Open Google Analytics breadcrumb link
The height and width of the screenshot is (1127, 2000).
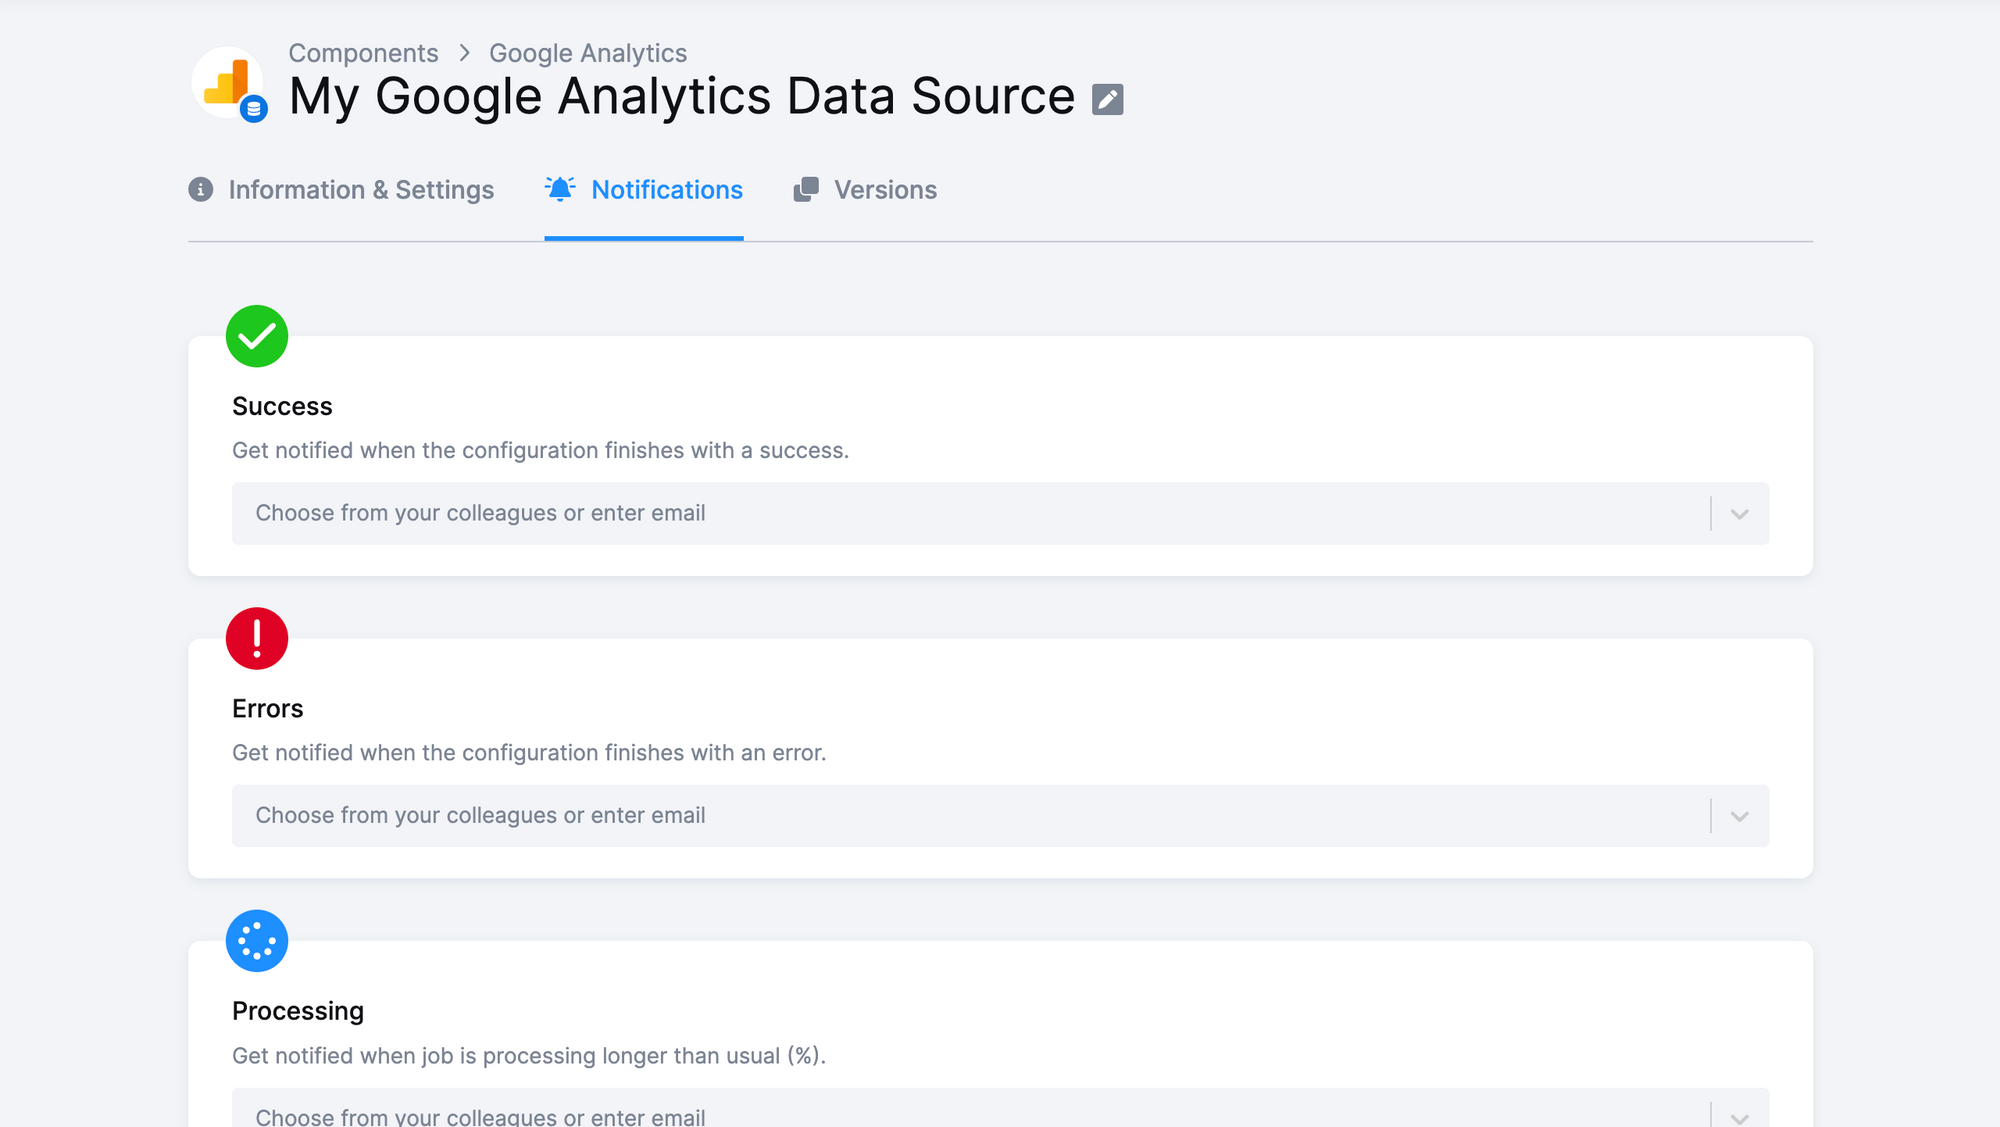pyautogui.click(x=588, y=53)
